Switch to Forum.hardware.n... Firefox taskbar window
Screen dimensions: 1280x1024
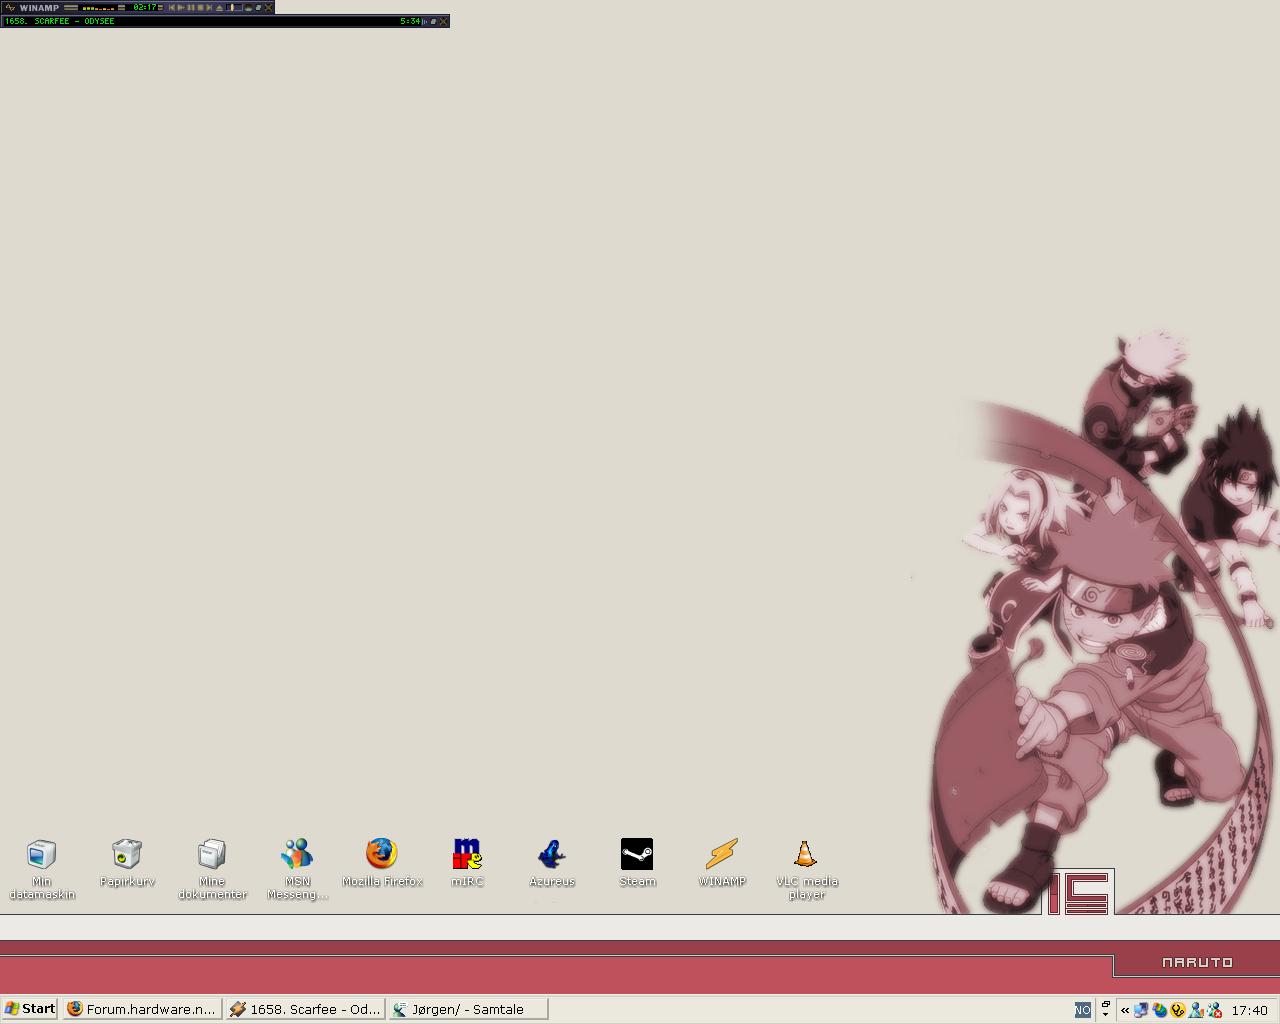142,1009
